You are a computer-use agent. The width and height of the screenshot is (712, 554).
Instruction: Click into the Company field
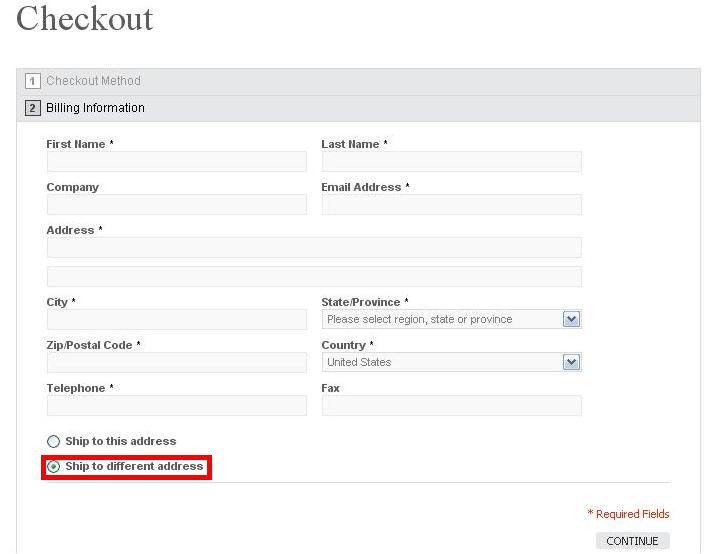pyautogui.click(x=177, y=205)
